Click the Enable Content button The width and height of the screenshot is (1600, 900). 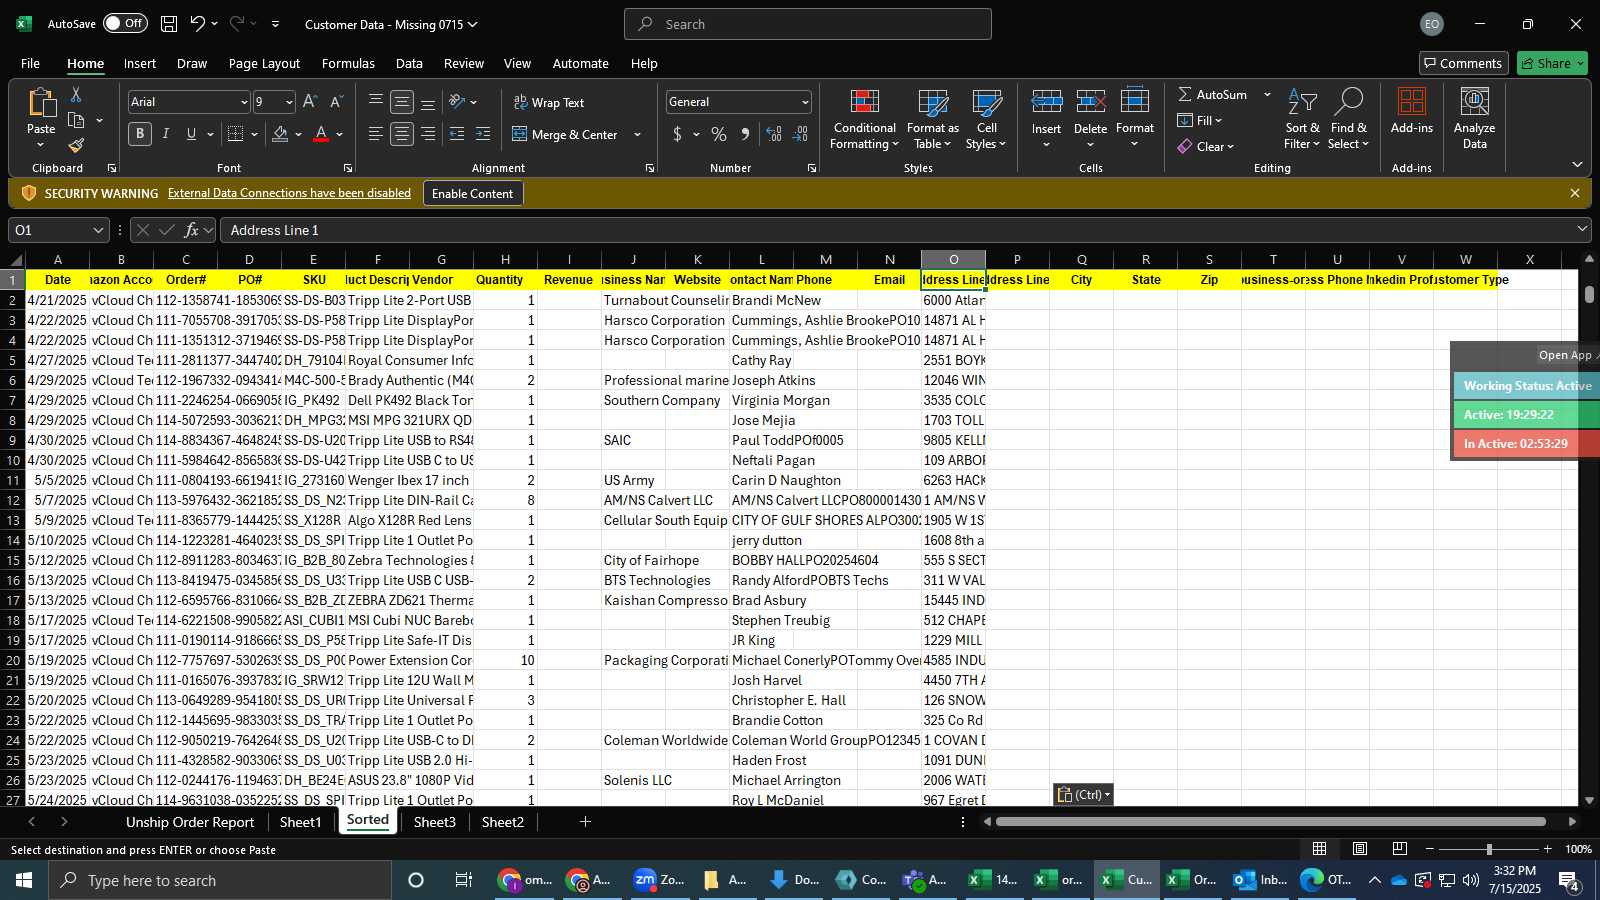coord(472,193)
